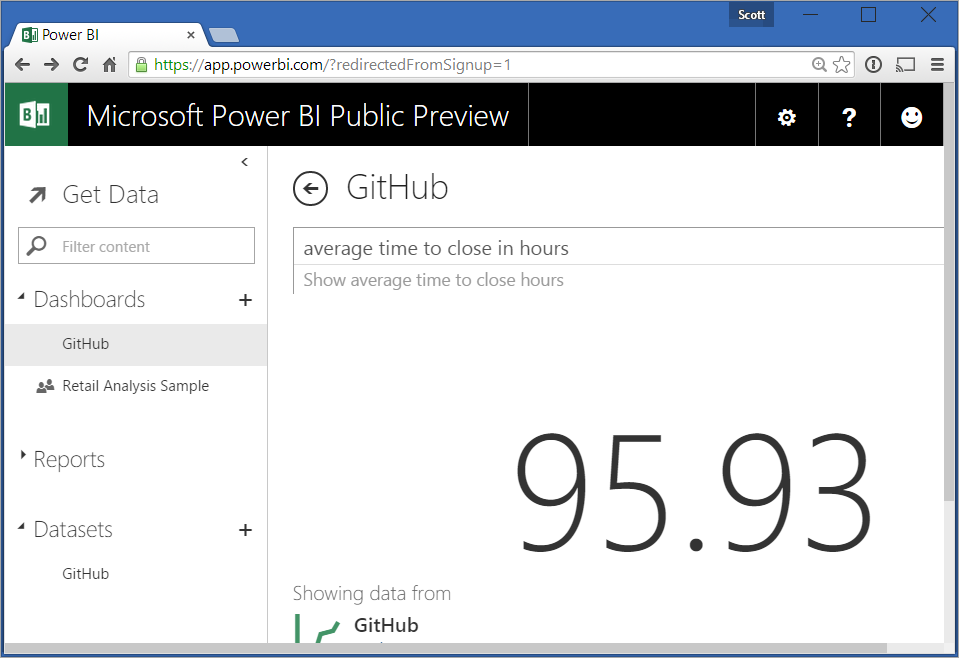959x658 pixels.
Task: Click the Power BI logo icon
Action: pos(36,115)
